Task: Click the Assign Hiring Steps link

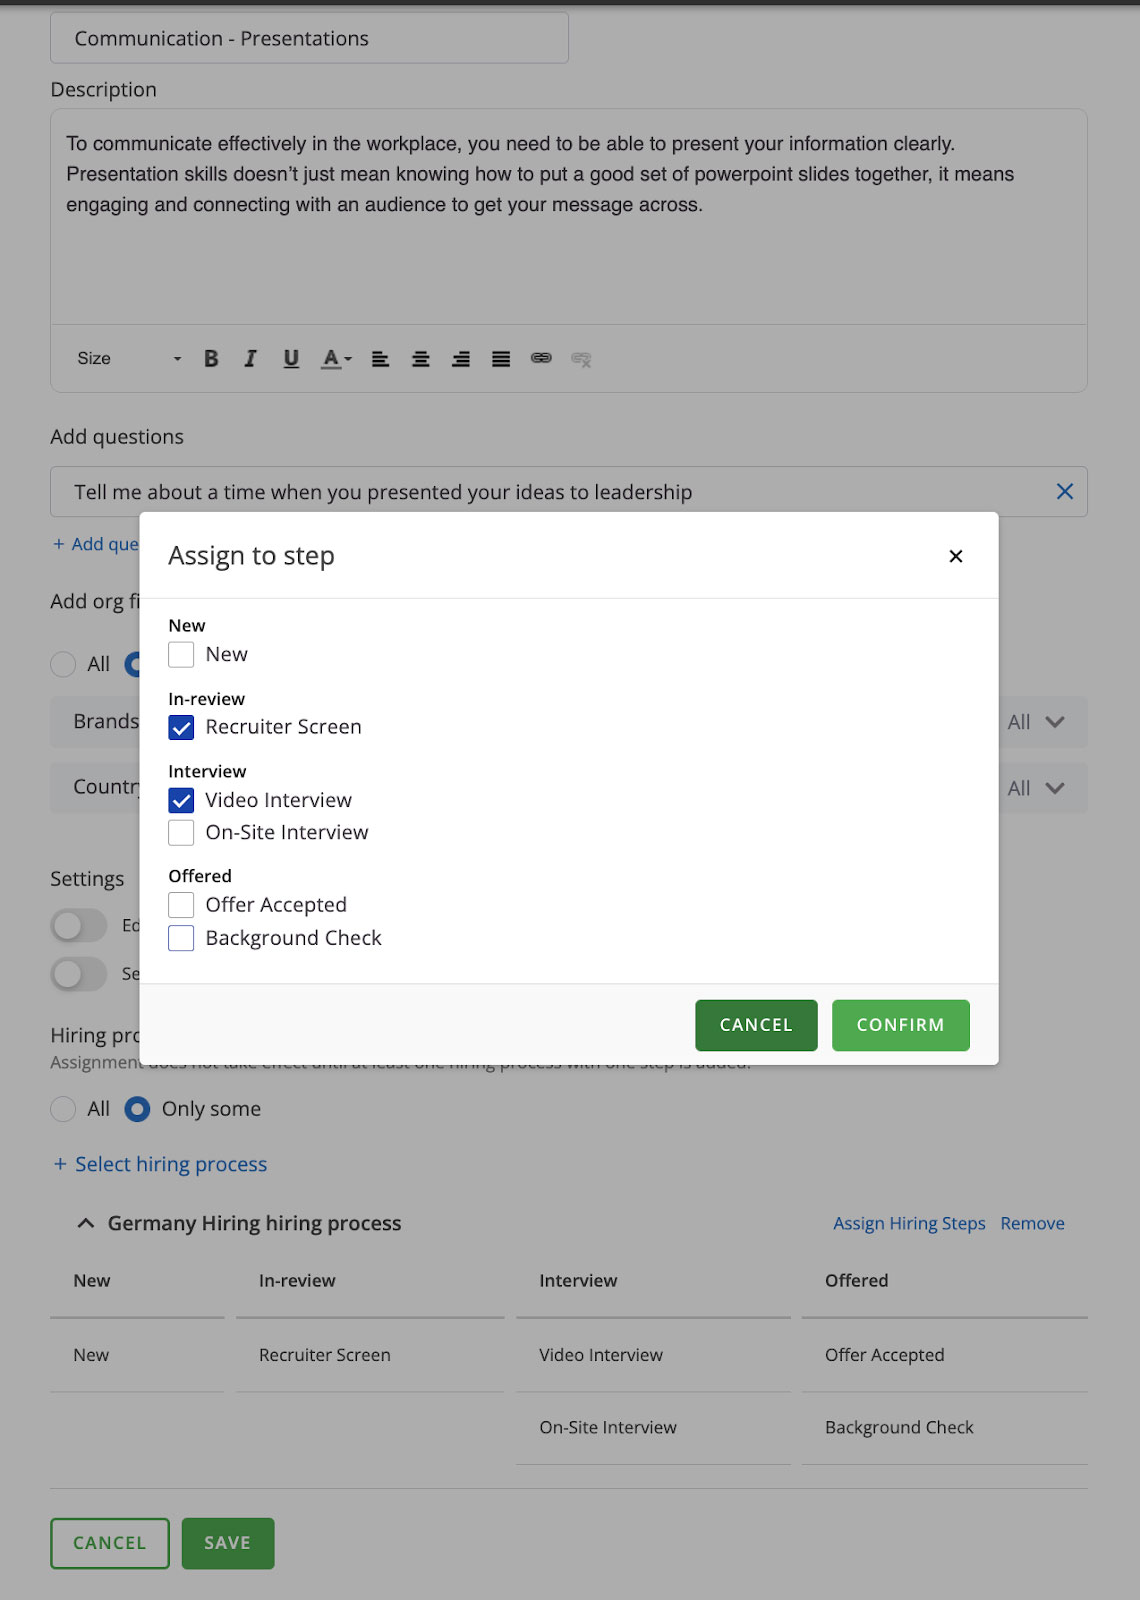Action: coord(909,1224)
